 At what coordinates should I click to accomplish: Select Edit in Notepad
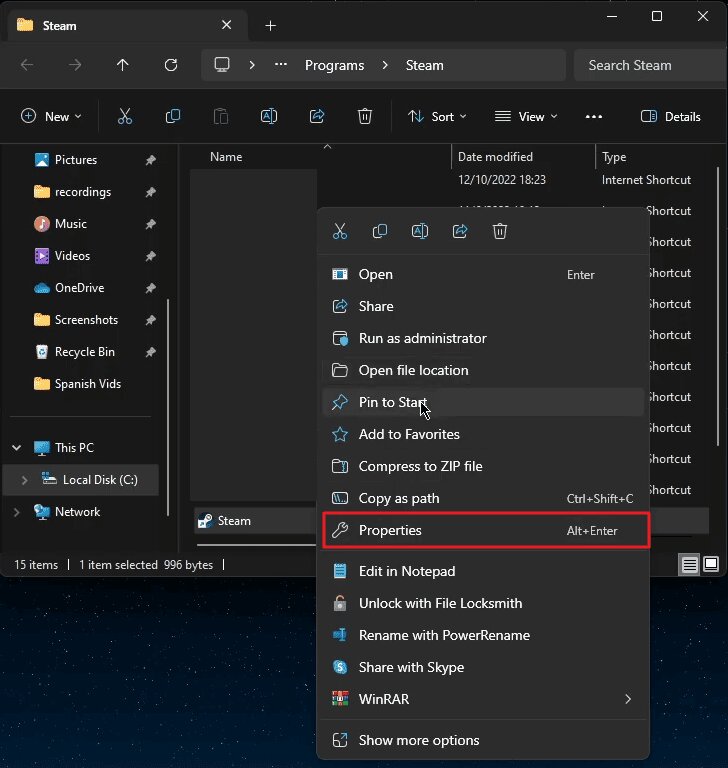tap(483, 571)
